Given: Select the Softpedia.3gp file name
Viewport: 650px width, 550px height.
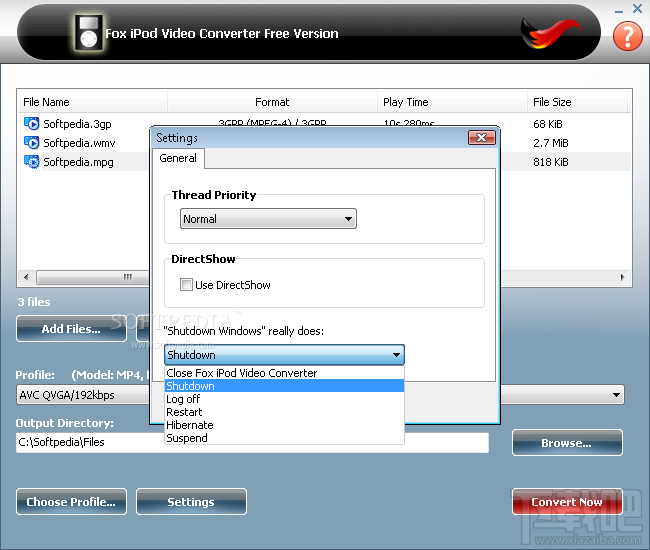Looking at the screenshot, I should [78, 124].
